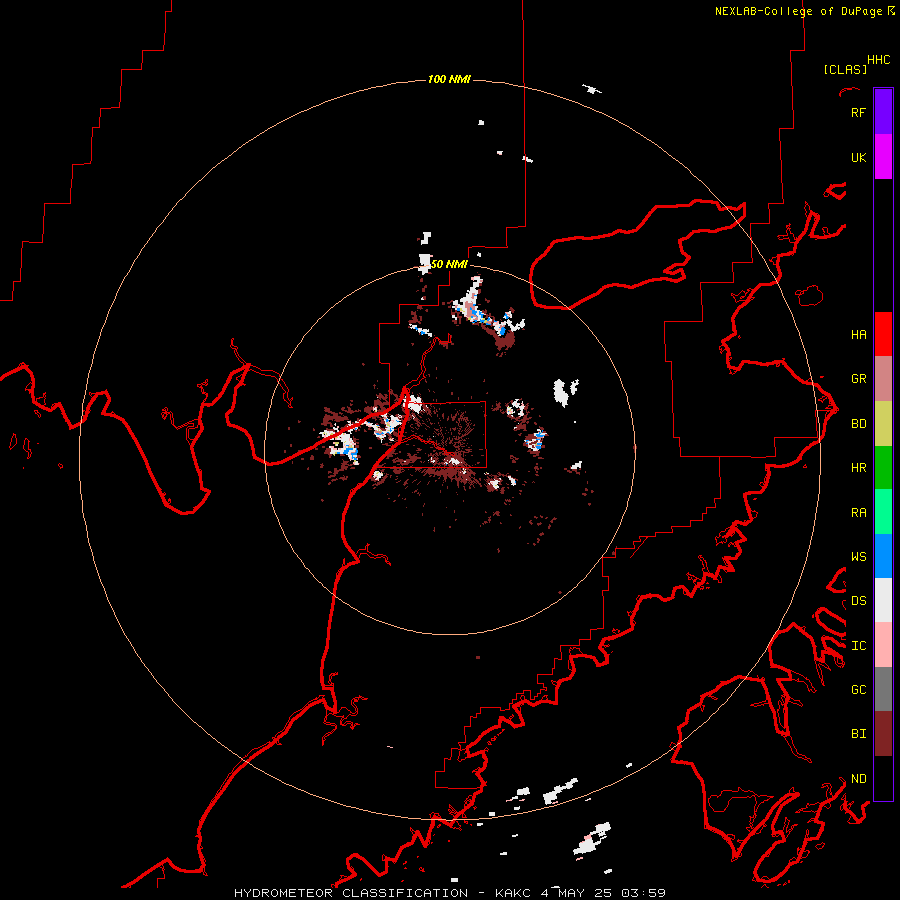Click the RA legend label
Screen dimensions: 900x900
(858, 512)
